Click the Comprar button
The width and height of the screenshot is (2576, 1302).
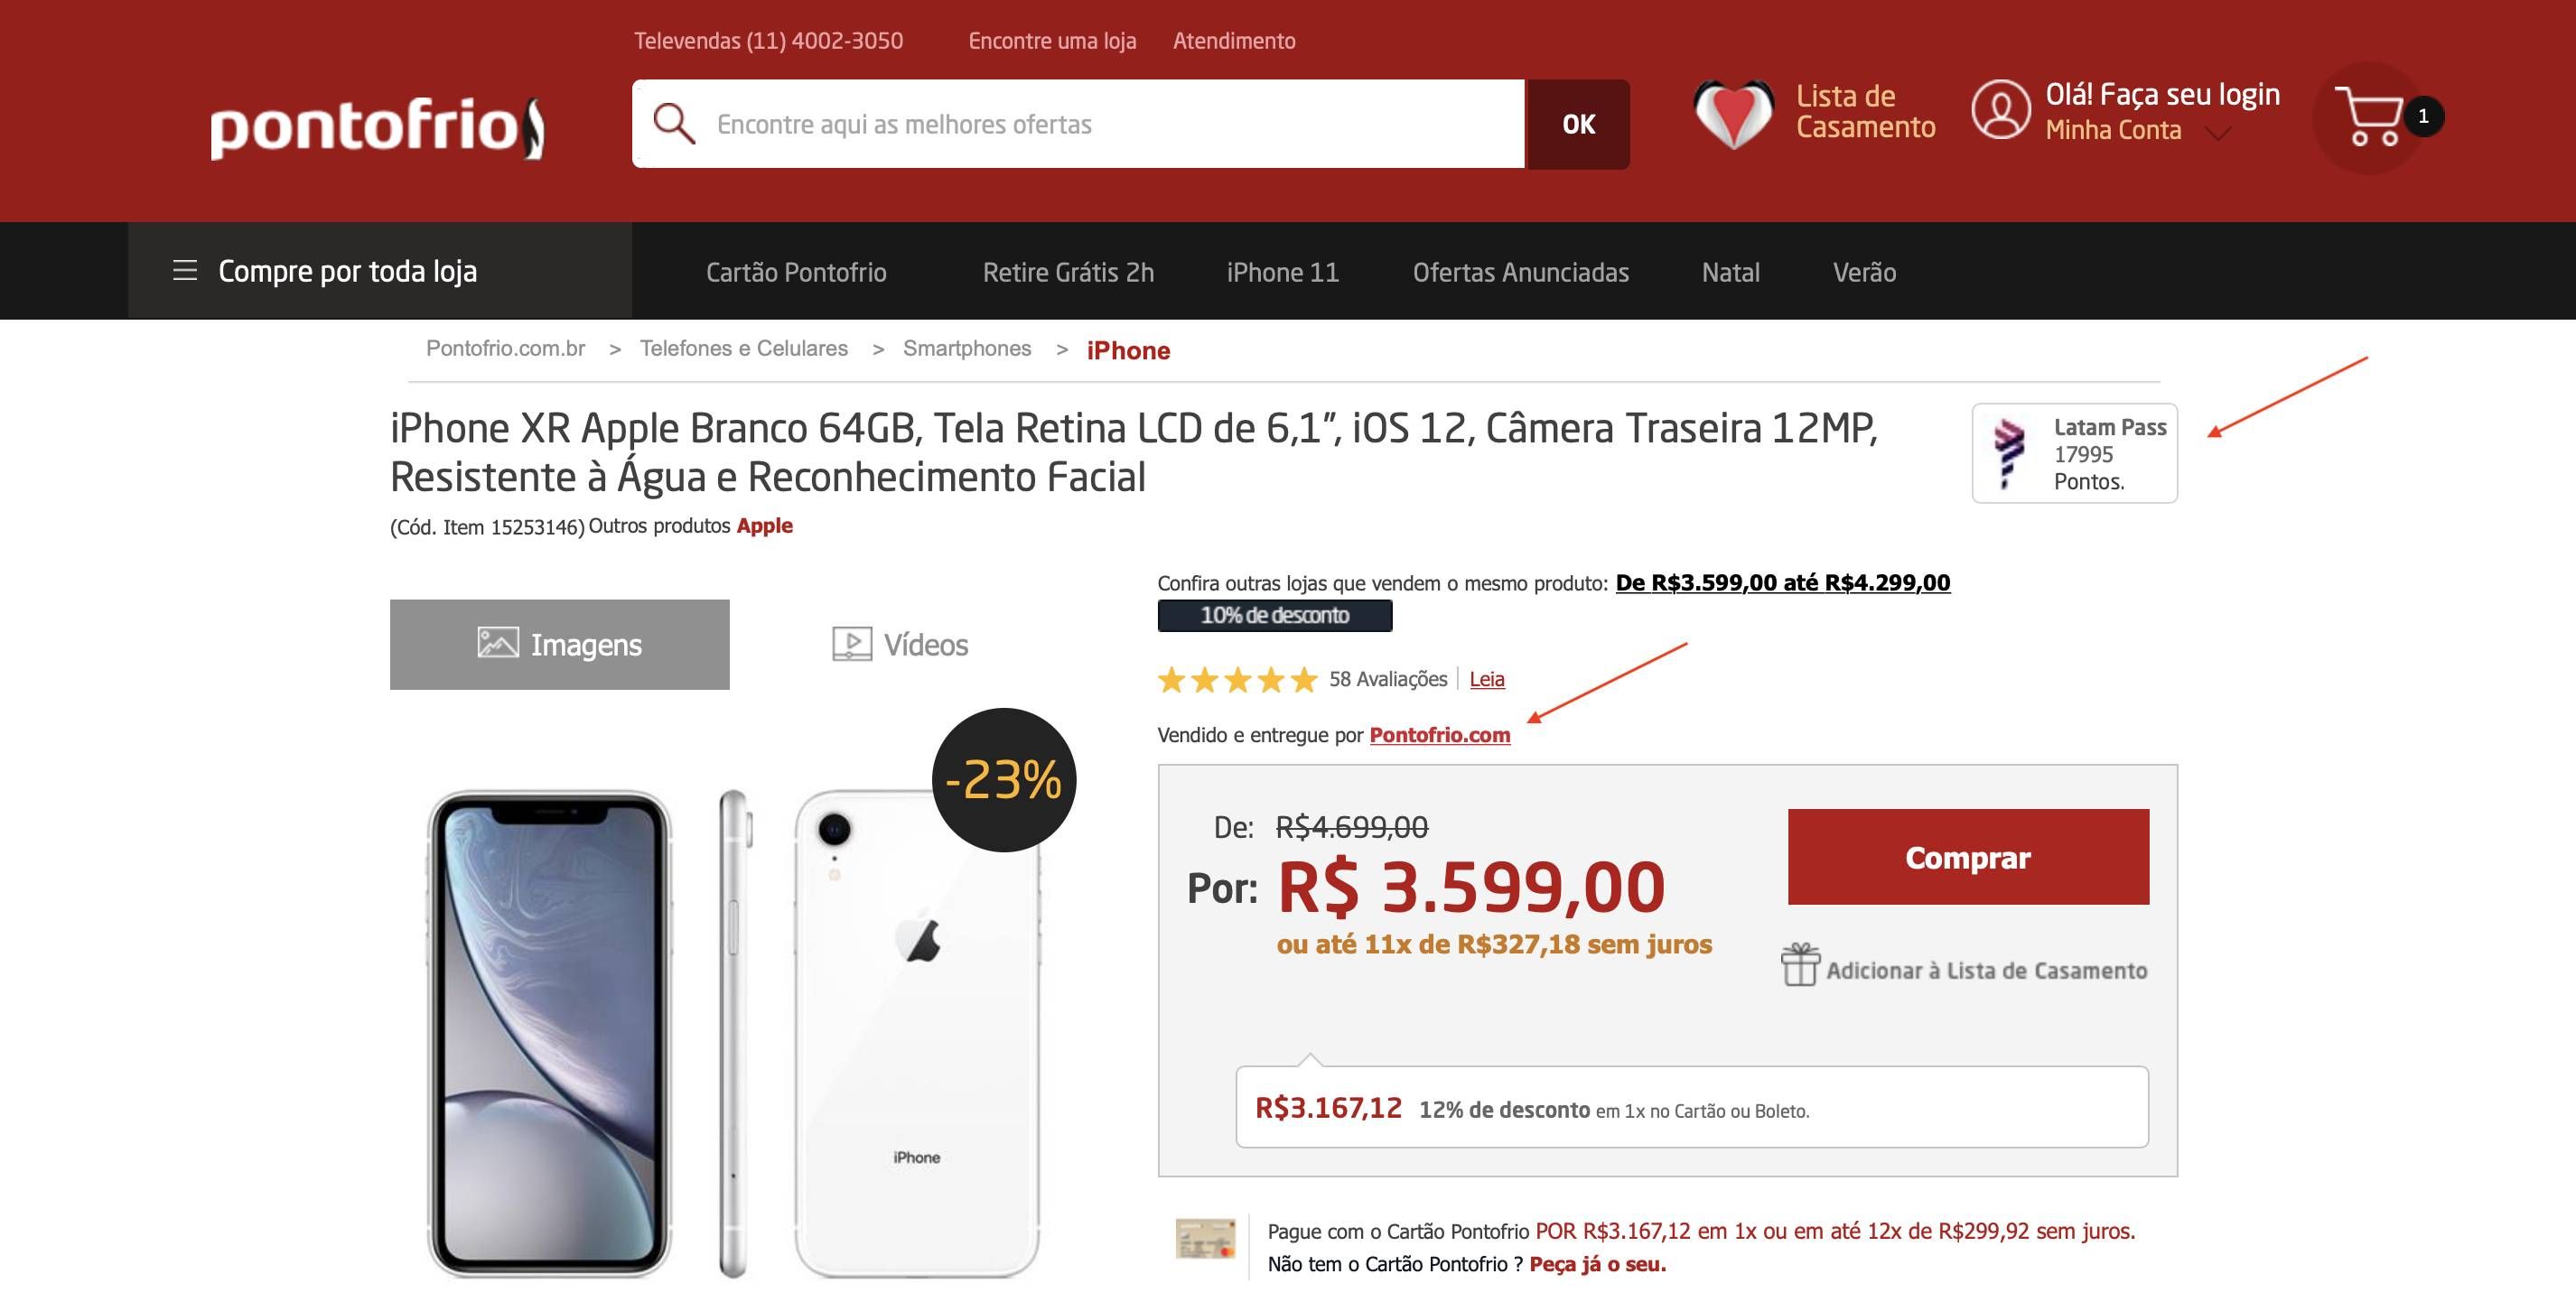(x=1968, y=857)
